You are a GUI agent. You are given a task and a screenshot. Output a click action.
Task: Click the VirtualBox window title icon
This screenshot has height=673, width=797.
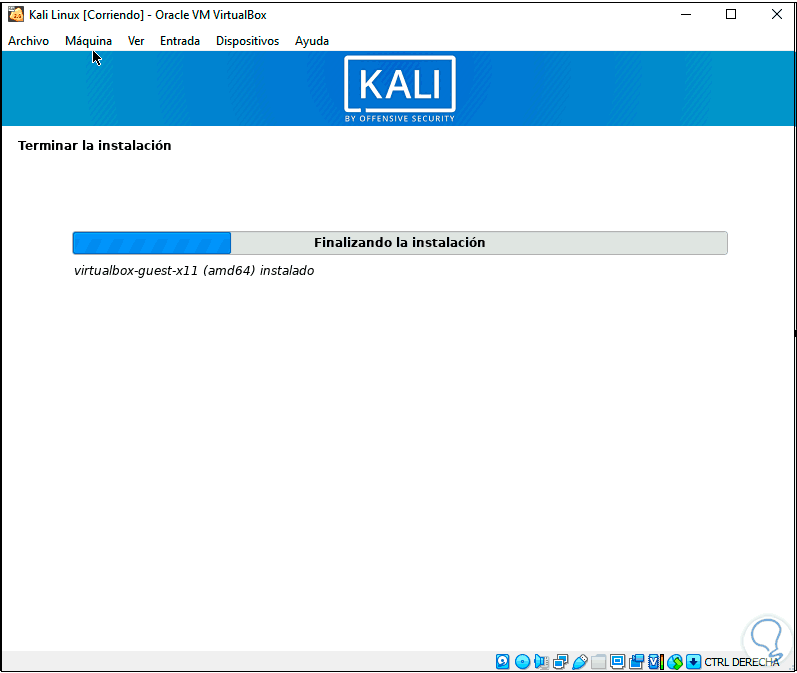coord(16,14)
